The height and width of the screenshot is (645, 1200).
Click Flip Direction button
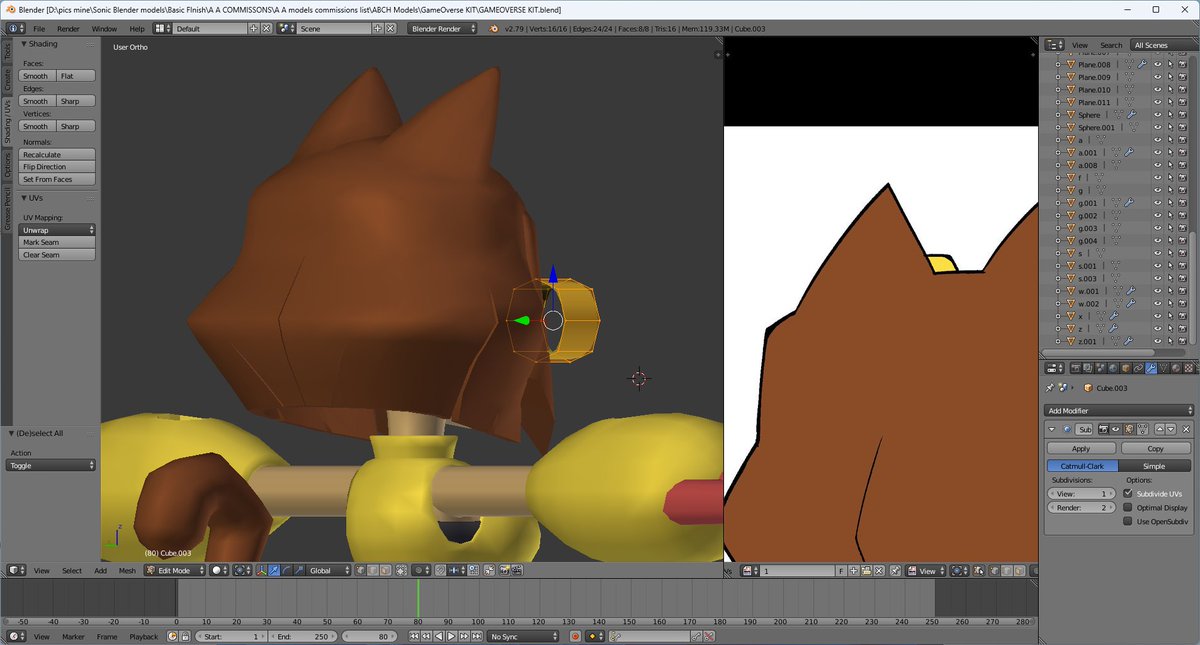click(x=57, y=167)
